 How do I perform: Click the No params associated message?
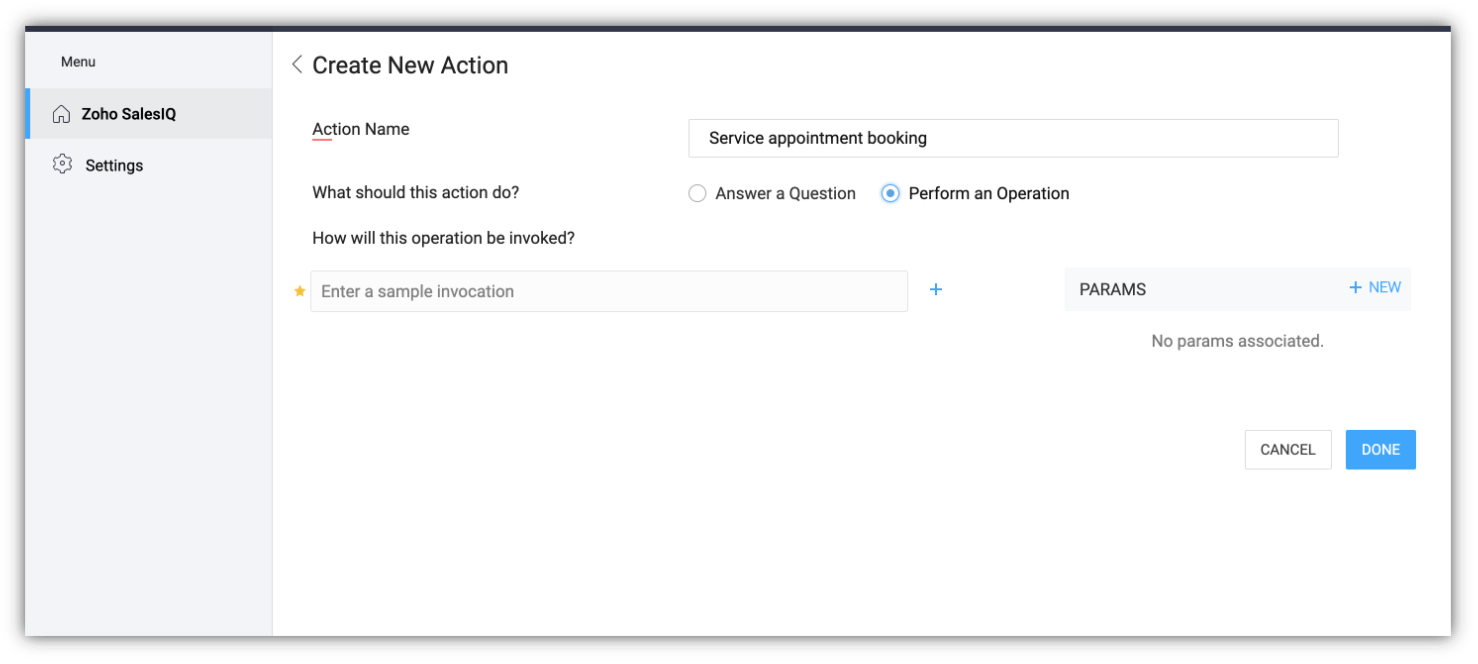click(x=1237, y=342)
